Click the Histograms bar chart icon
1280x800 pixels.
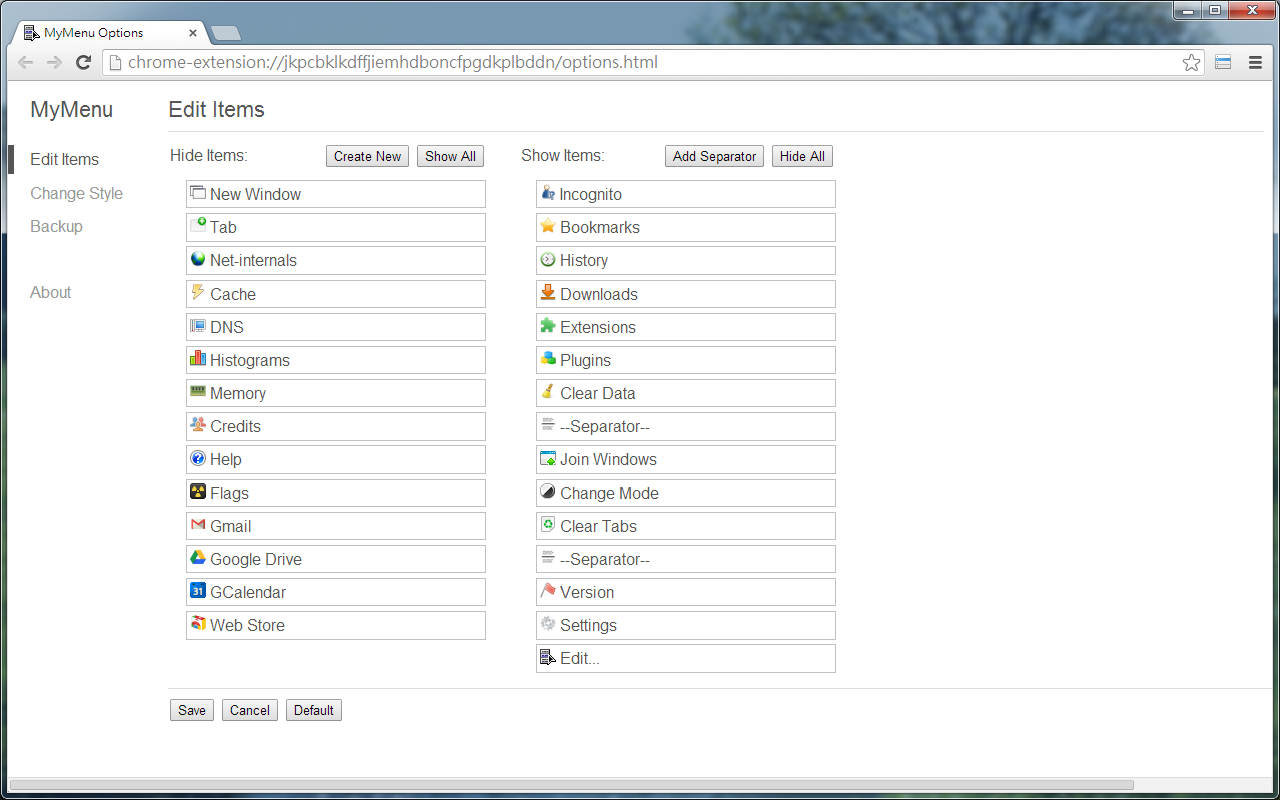coord(198,359)
